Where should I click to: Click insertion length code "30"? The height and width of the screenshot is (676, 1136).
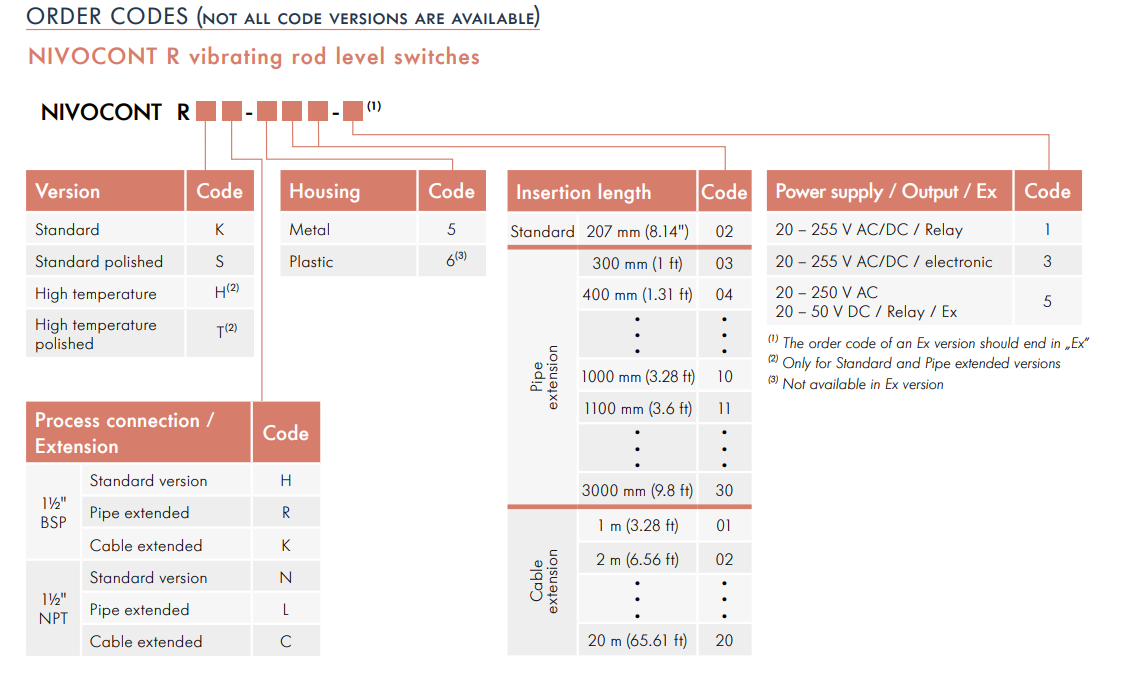point(724,491)
